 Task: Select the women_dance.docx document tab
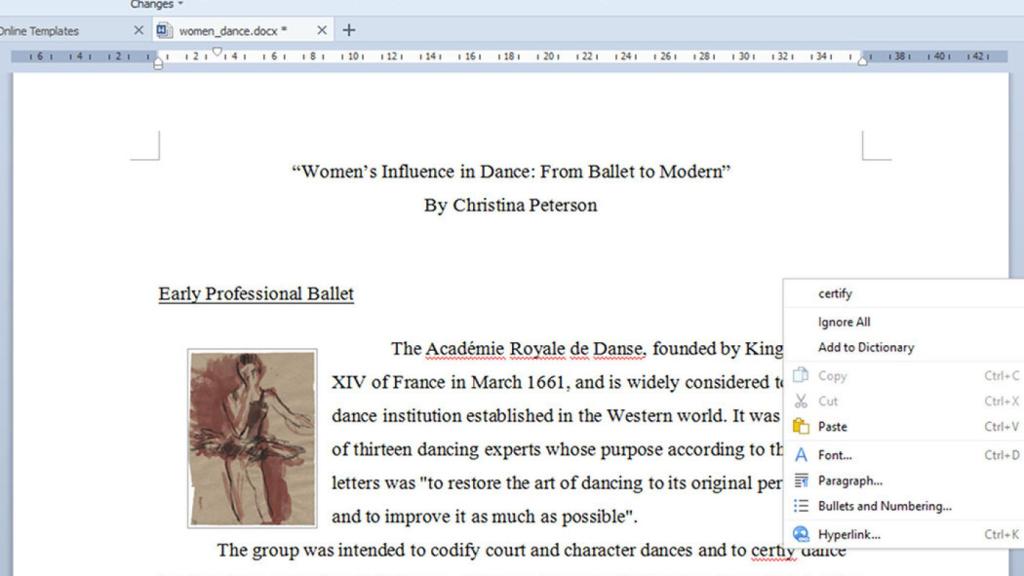(232, 31)
